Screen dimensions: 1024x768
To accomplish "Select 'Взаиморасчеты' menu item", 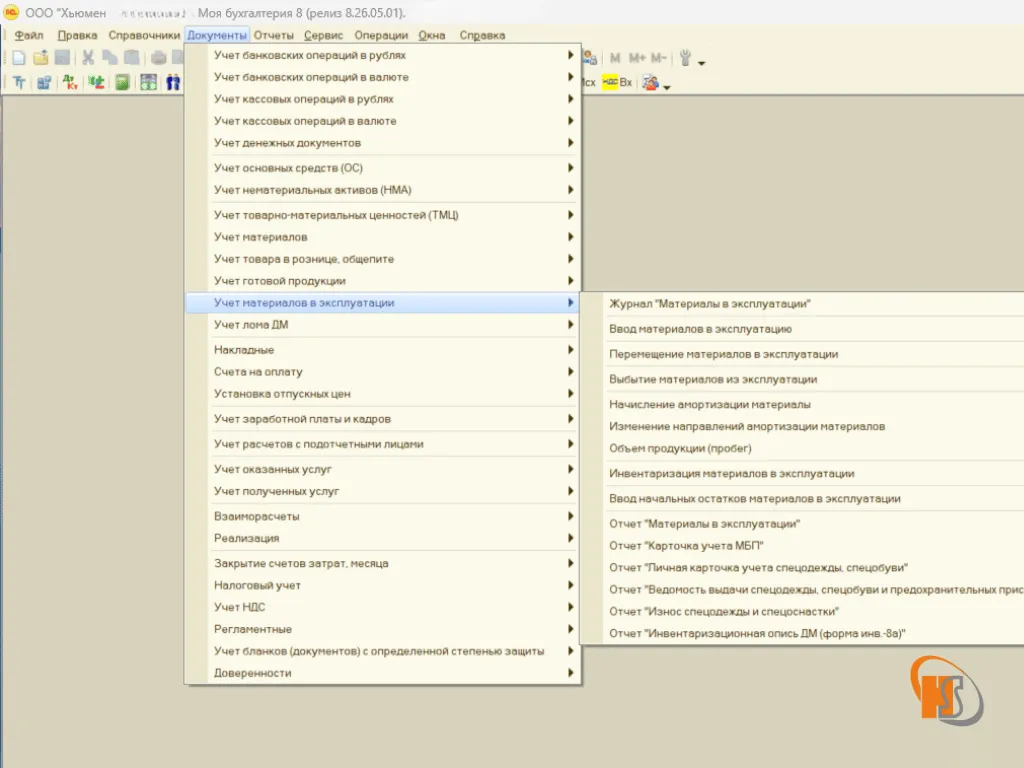I will pyautogui.click(x=383, y=516).
